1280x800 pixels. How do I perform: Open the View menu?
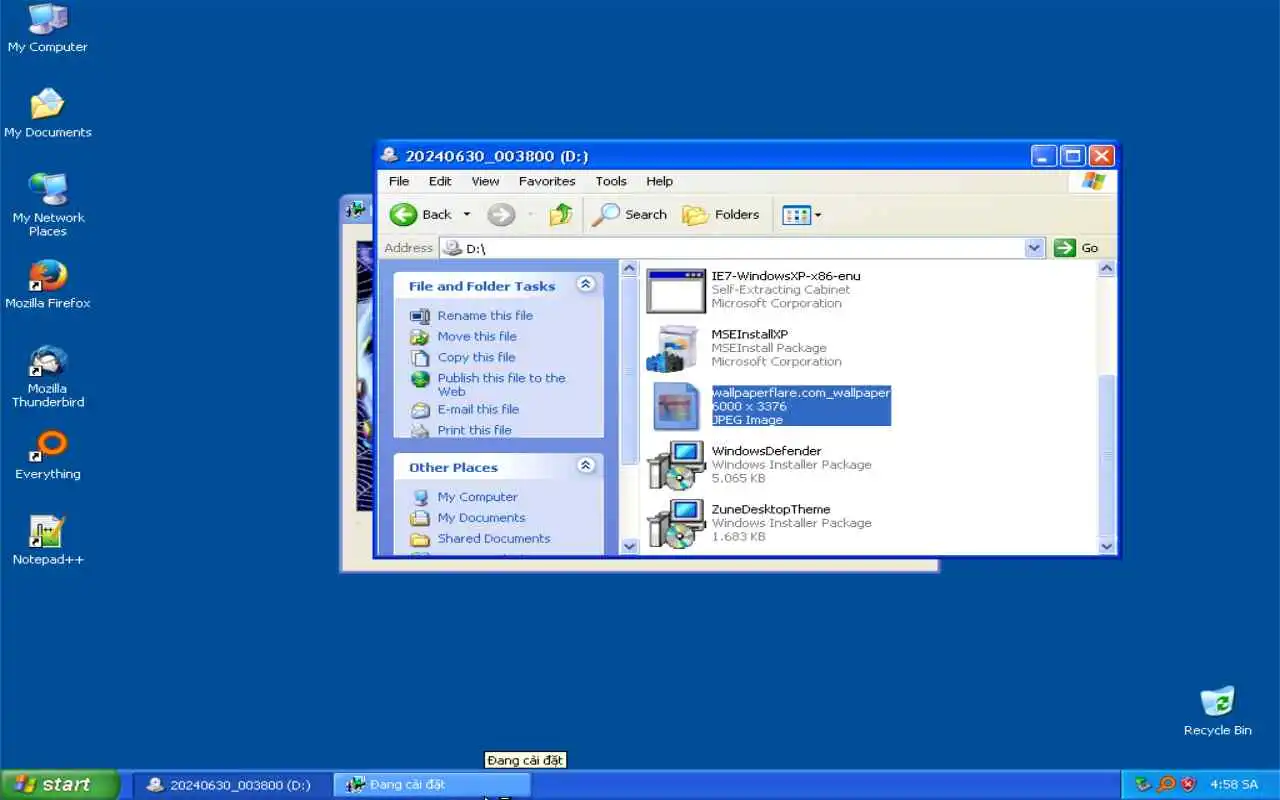(485, 181)
